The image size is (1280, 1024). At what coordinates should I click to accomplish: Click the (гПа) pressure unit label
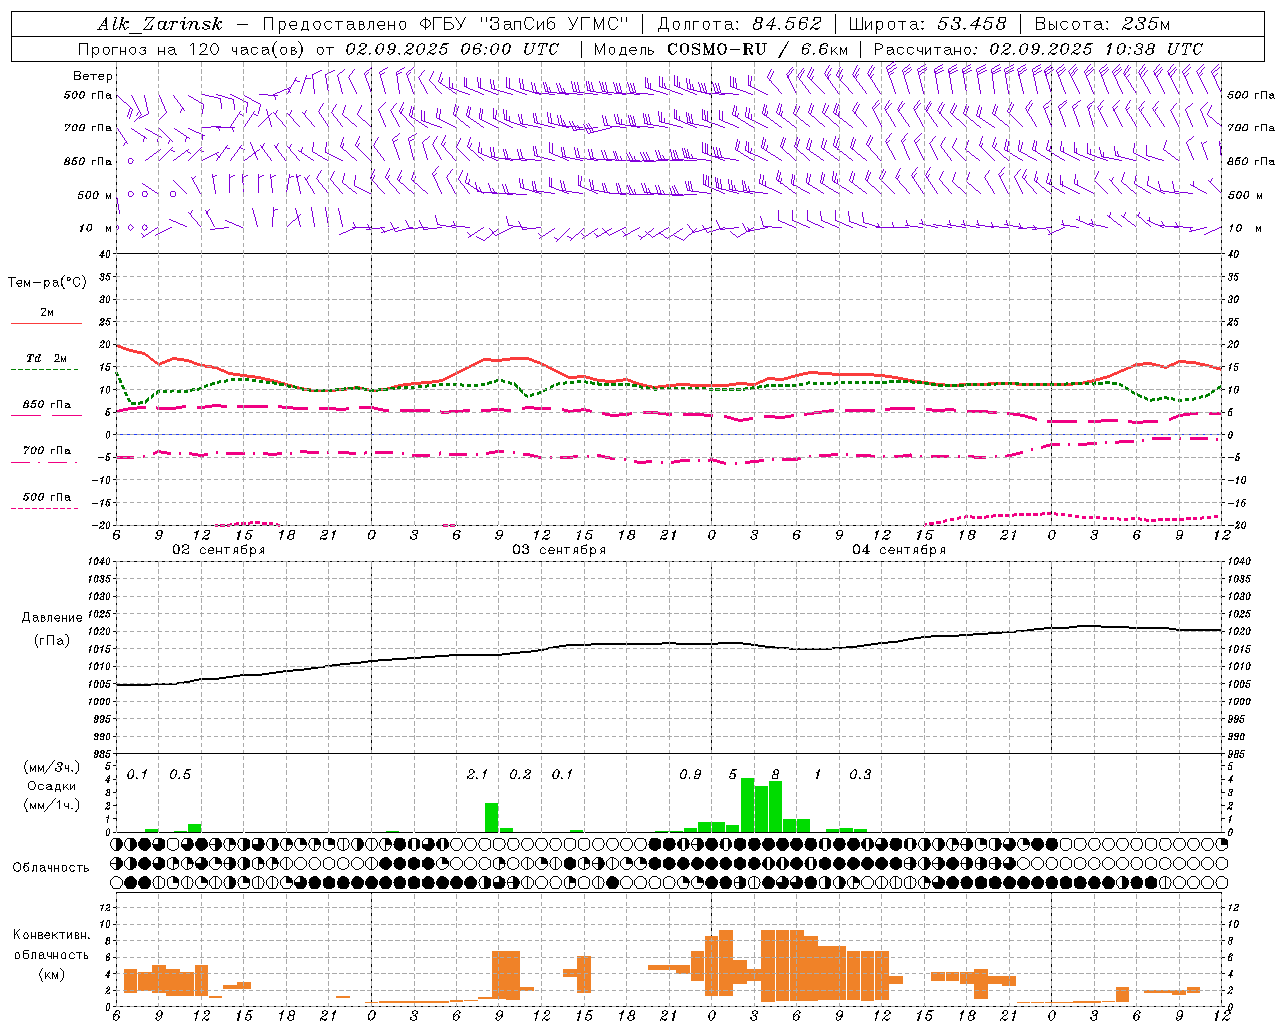52,640
